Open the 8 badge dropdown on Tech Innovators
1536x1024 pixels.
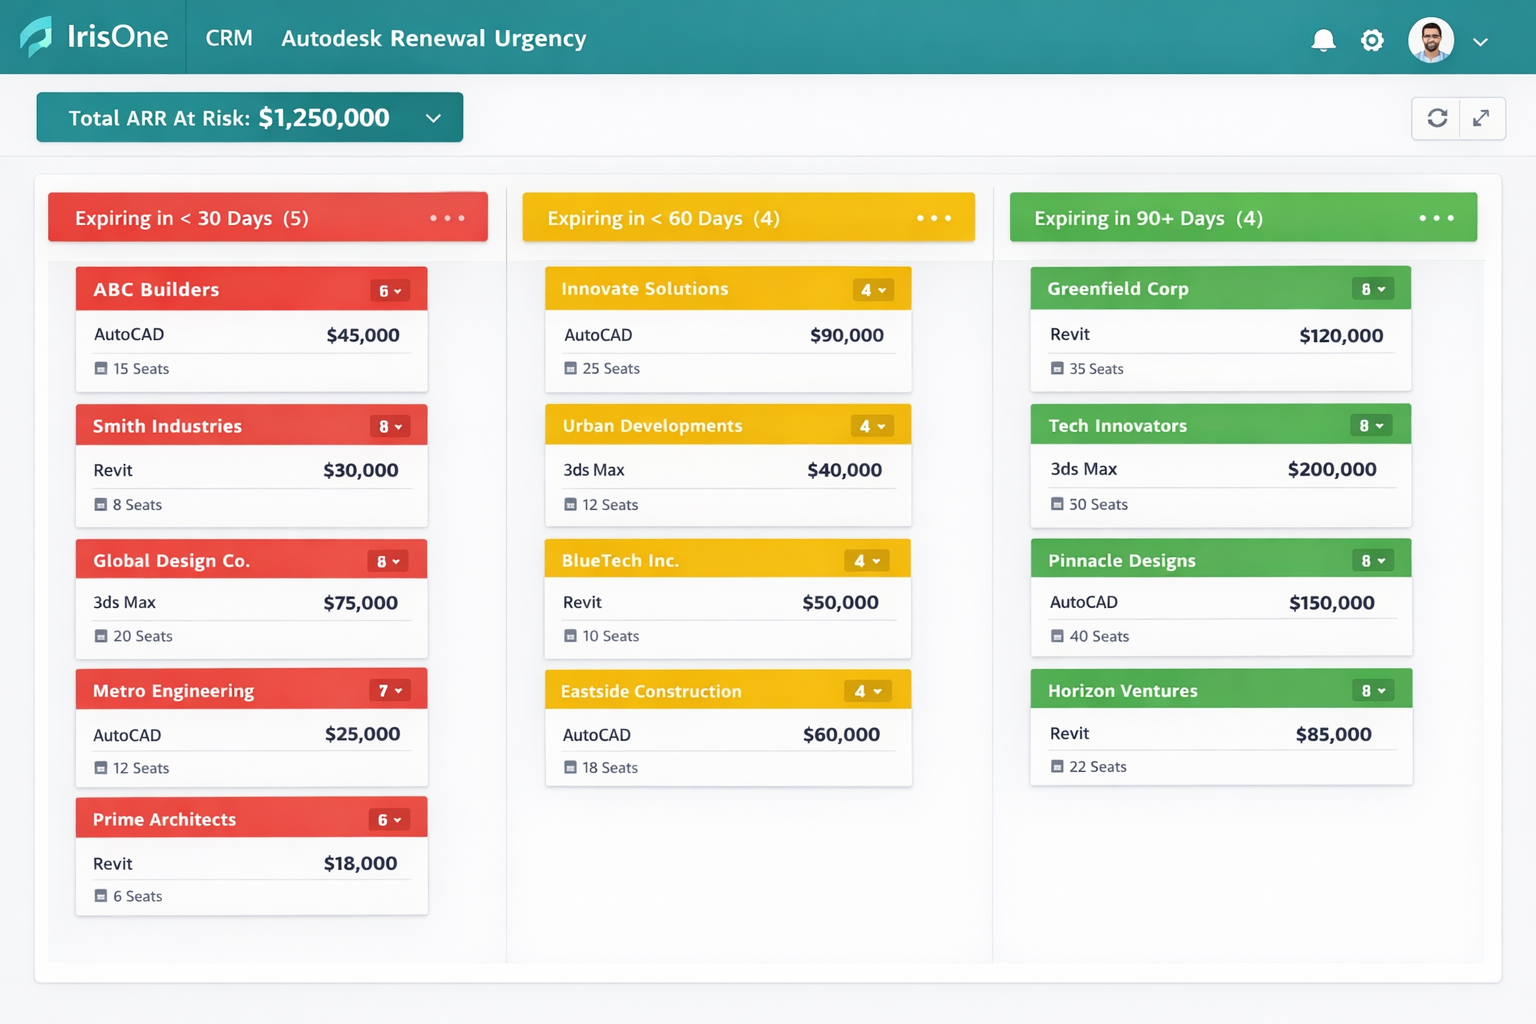[1371, 426]
